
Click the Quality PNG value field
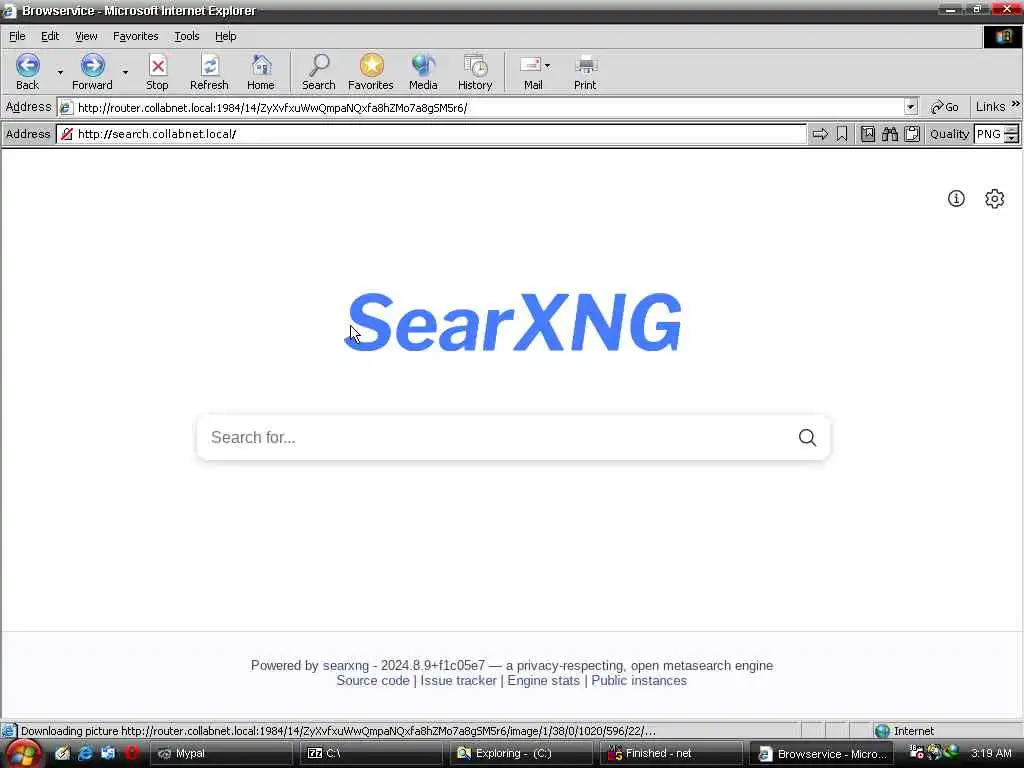pyautogui.click(x=989, y=134)
